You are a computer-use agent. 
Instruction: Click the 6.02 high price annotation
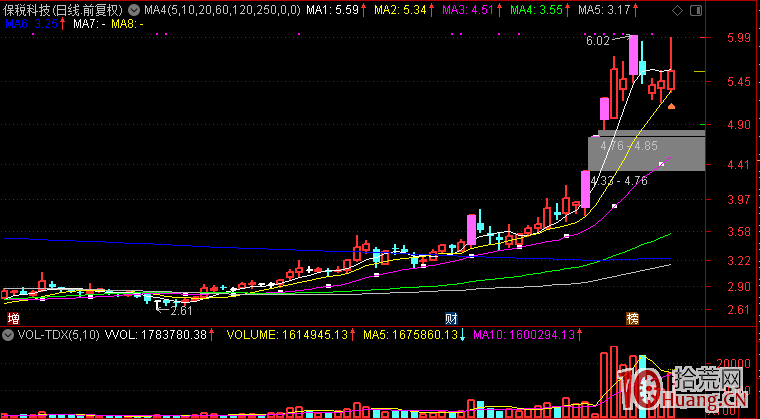(x=597, y=41)
